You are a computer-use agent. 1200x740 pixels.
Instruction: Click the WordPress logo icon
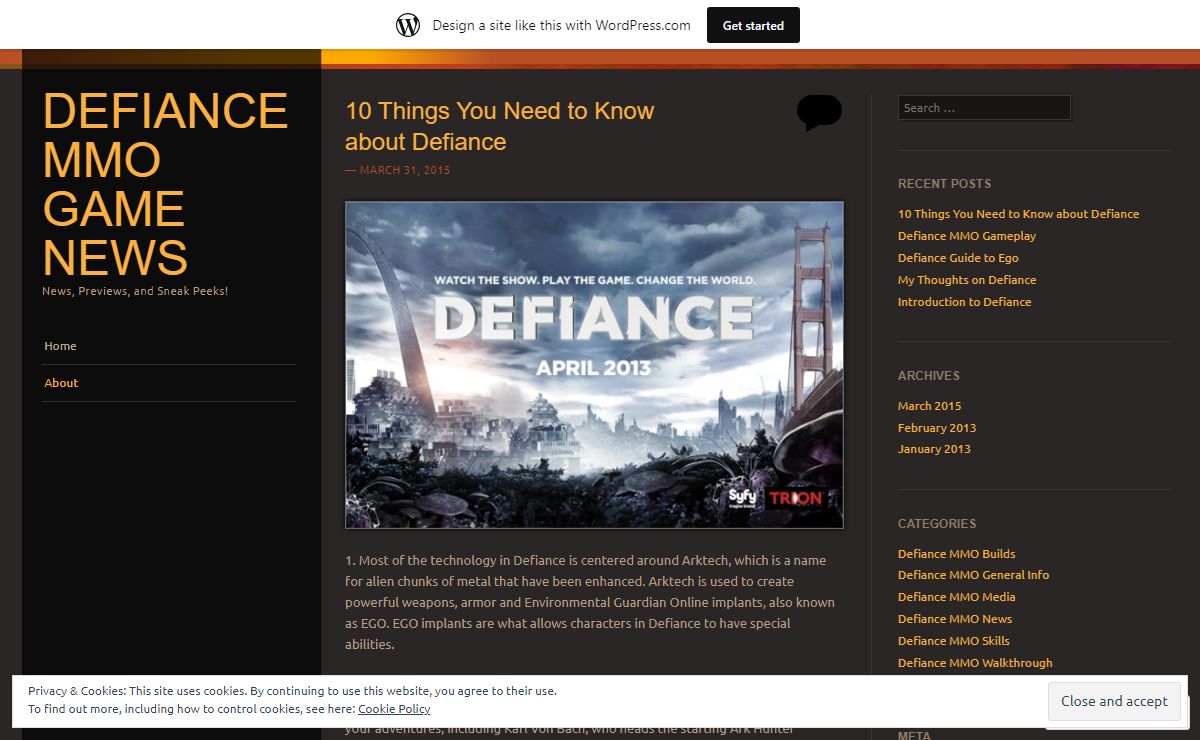coord(408,25)
